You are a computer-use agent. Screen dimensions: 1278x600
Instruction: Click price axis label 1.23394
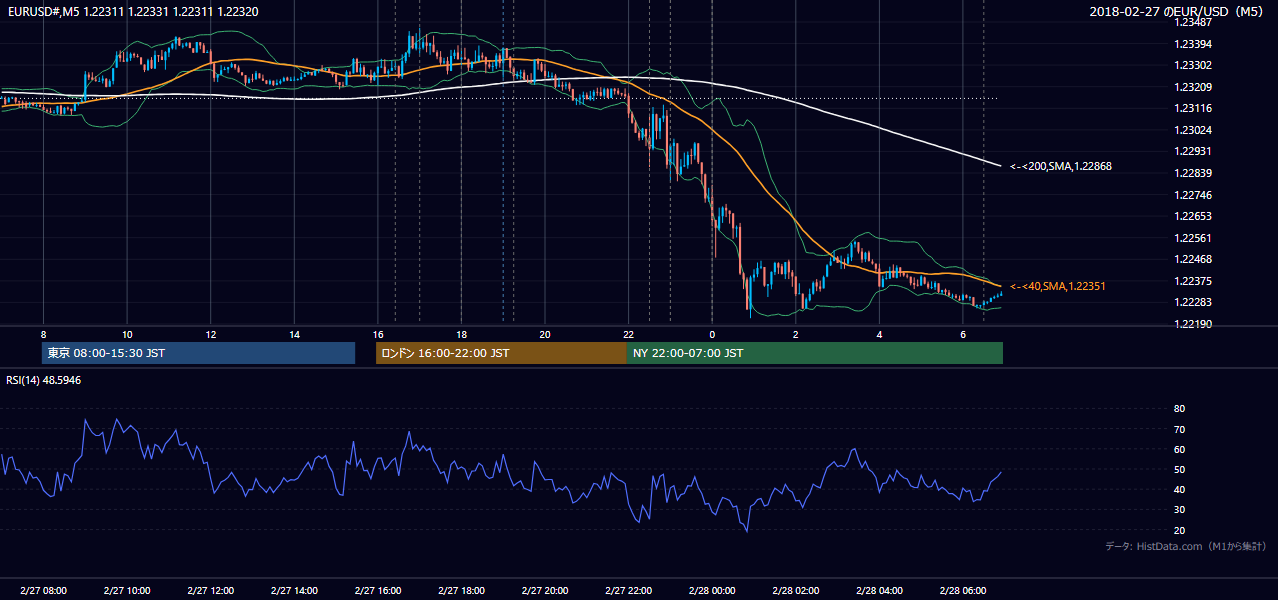[1192, 44]
